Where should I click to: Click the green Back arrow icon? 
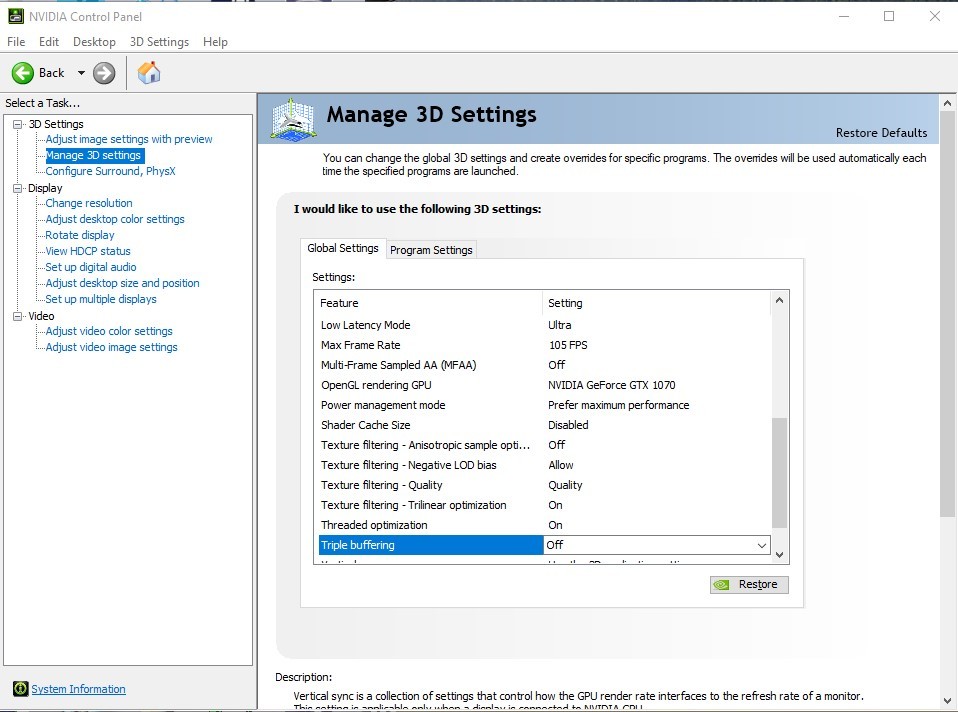[x=23, y=73]
